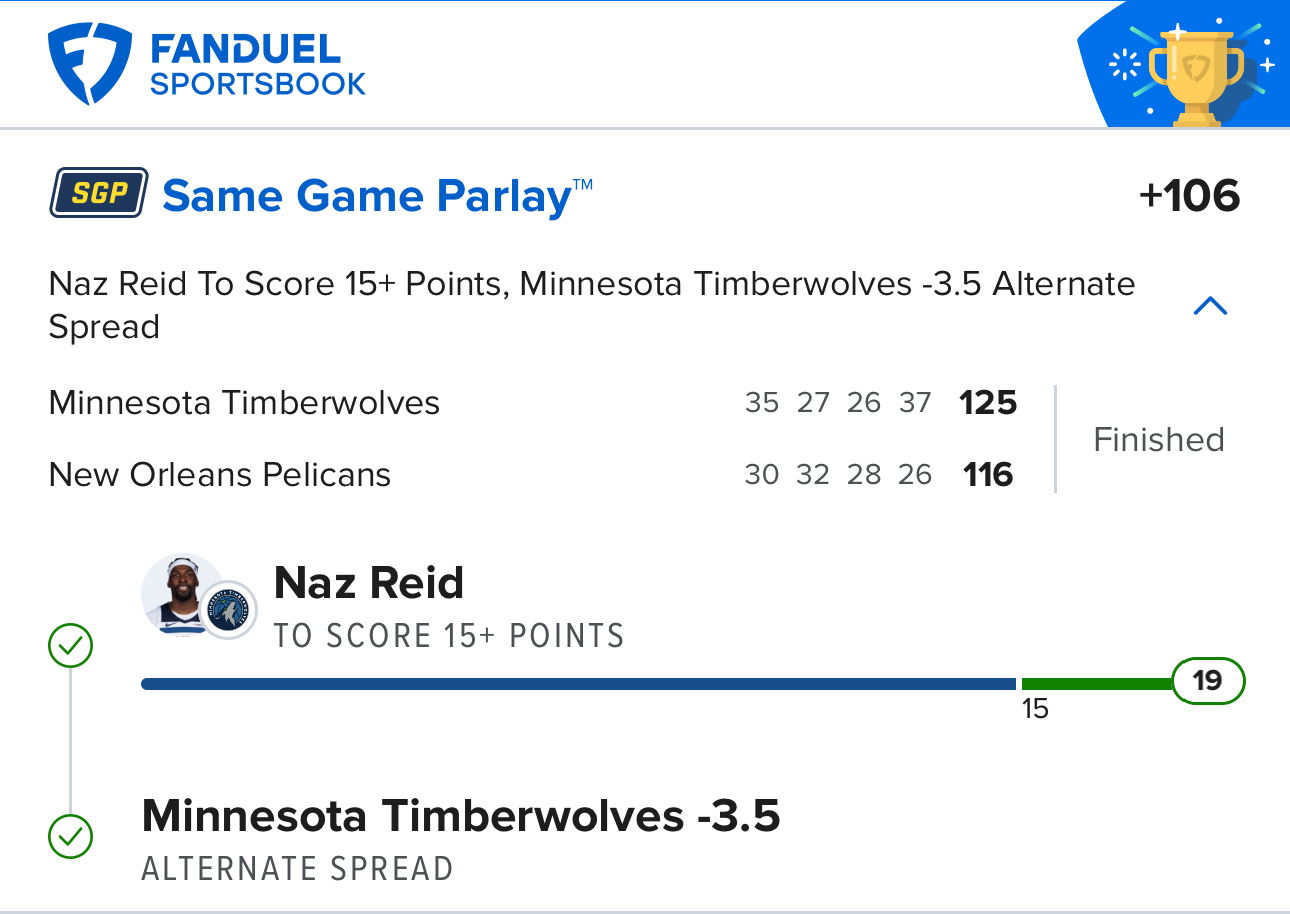Click the green checkmark beside Timberwolves -3.5

(70, 836)
